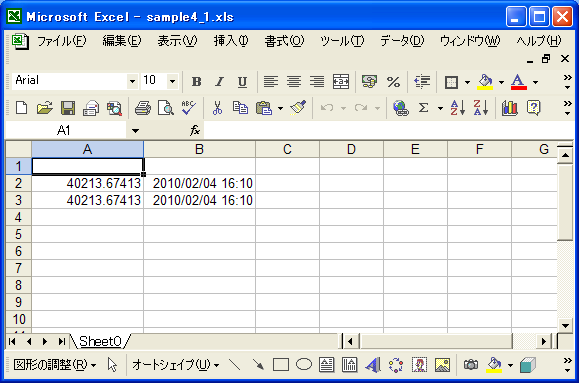579x383 pixels.
Task: Sort Ascending A to Z
Action: tap(458, 108)
